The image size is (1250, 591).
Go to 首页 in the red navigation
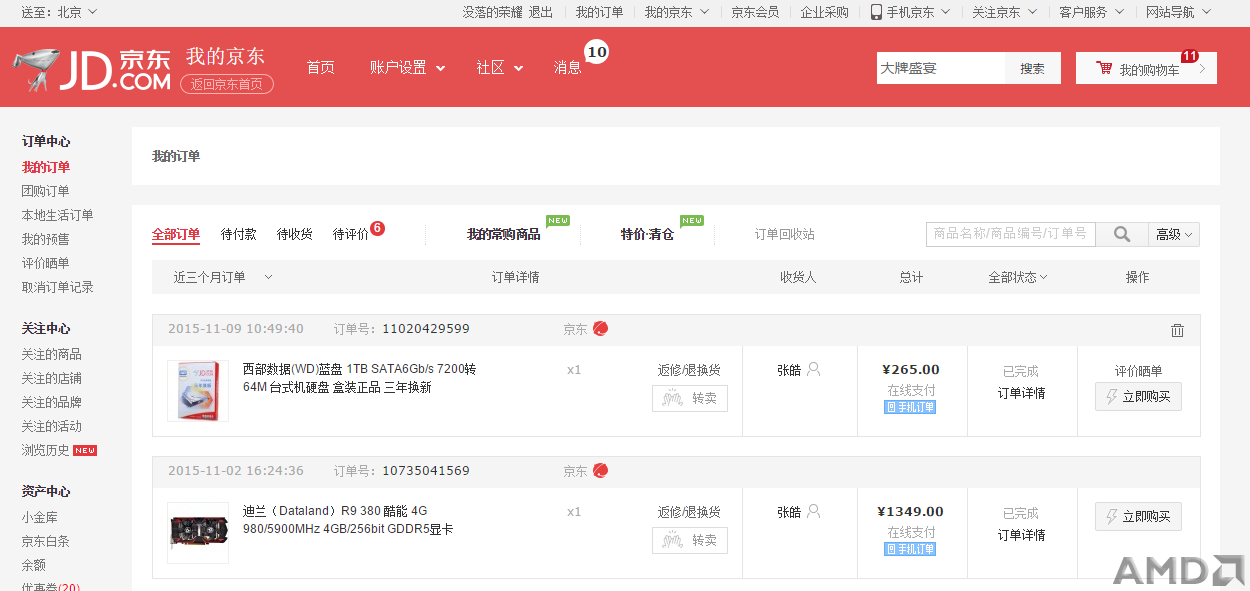point(321,67)
